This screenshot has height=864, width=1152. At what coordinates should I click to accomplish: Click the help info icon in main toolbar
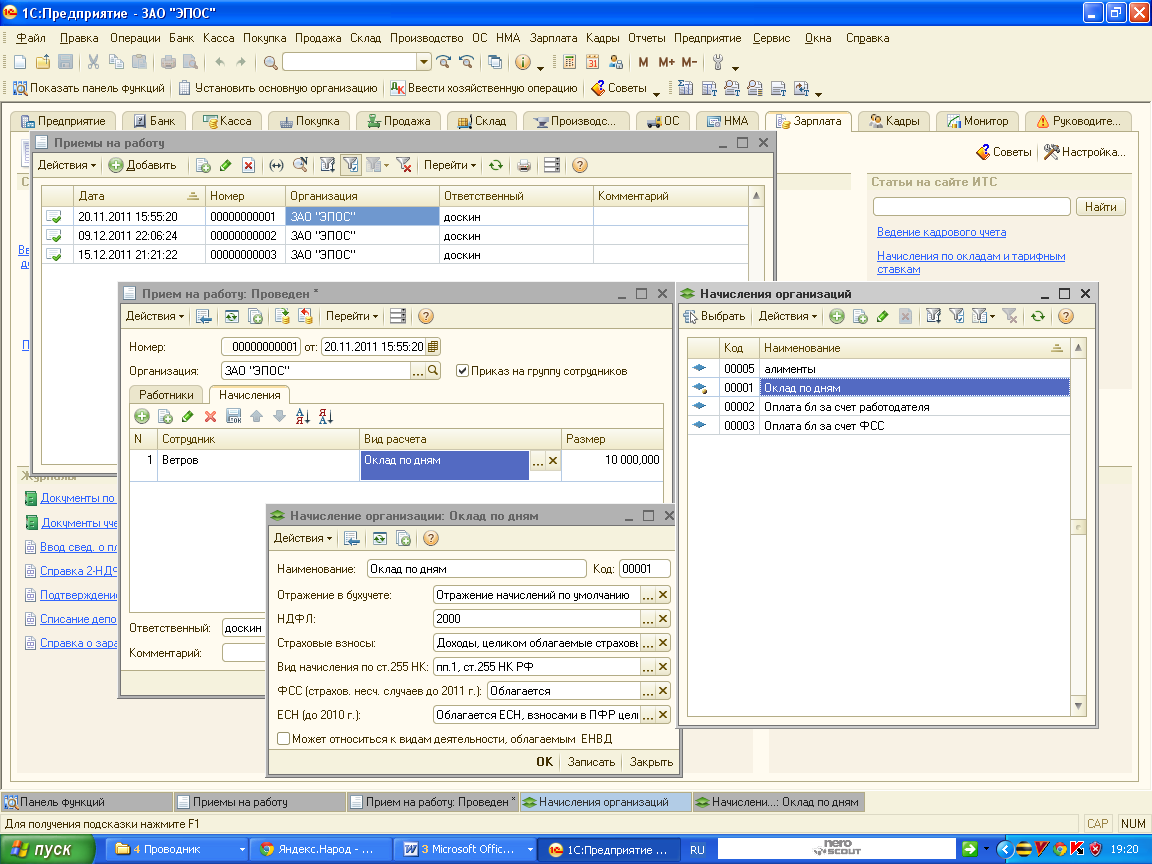coord(523,62)
